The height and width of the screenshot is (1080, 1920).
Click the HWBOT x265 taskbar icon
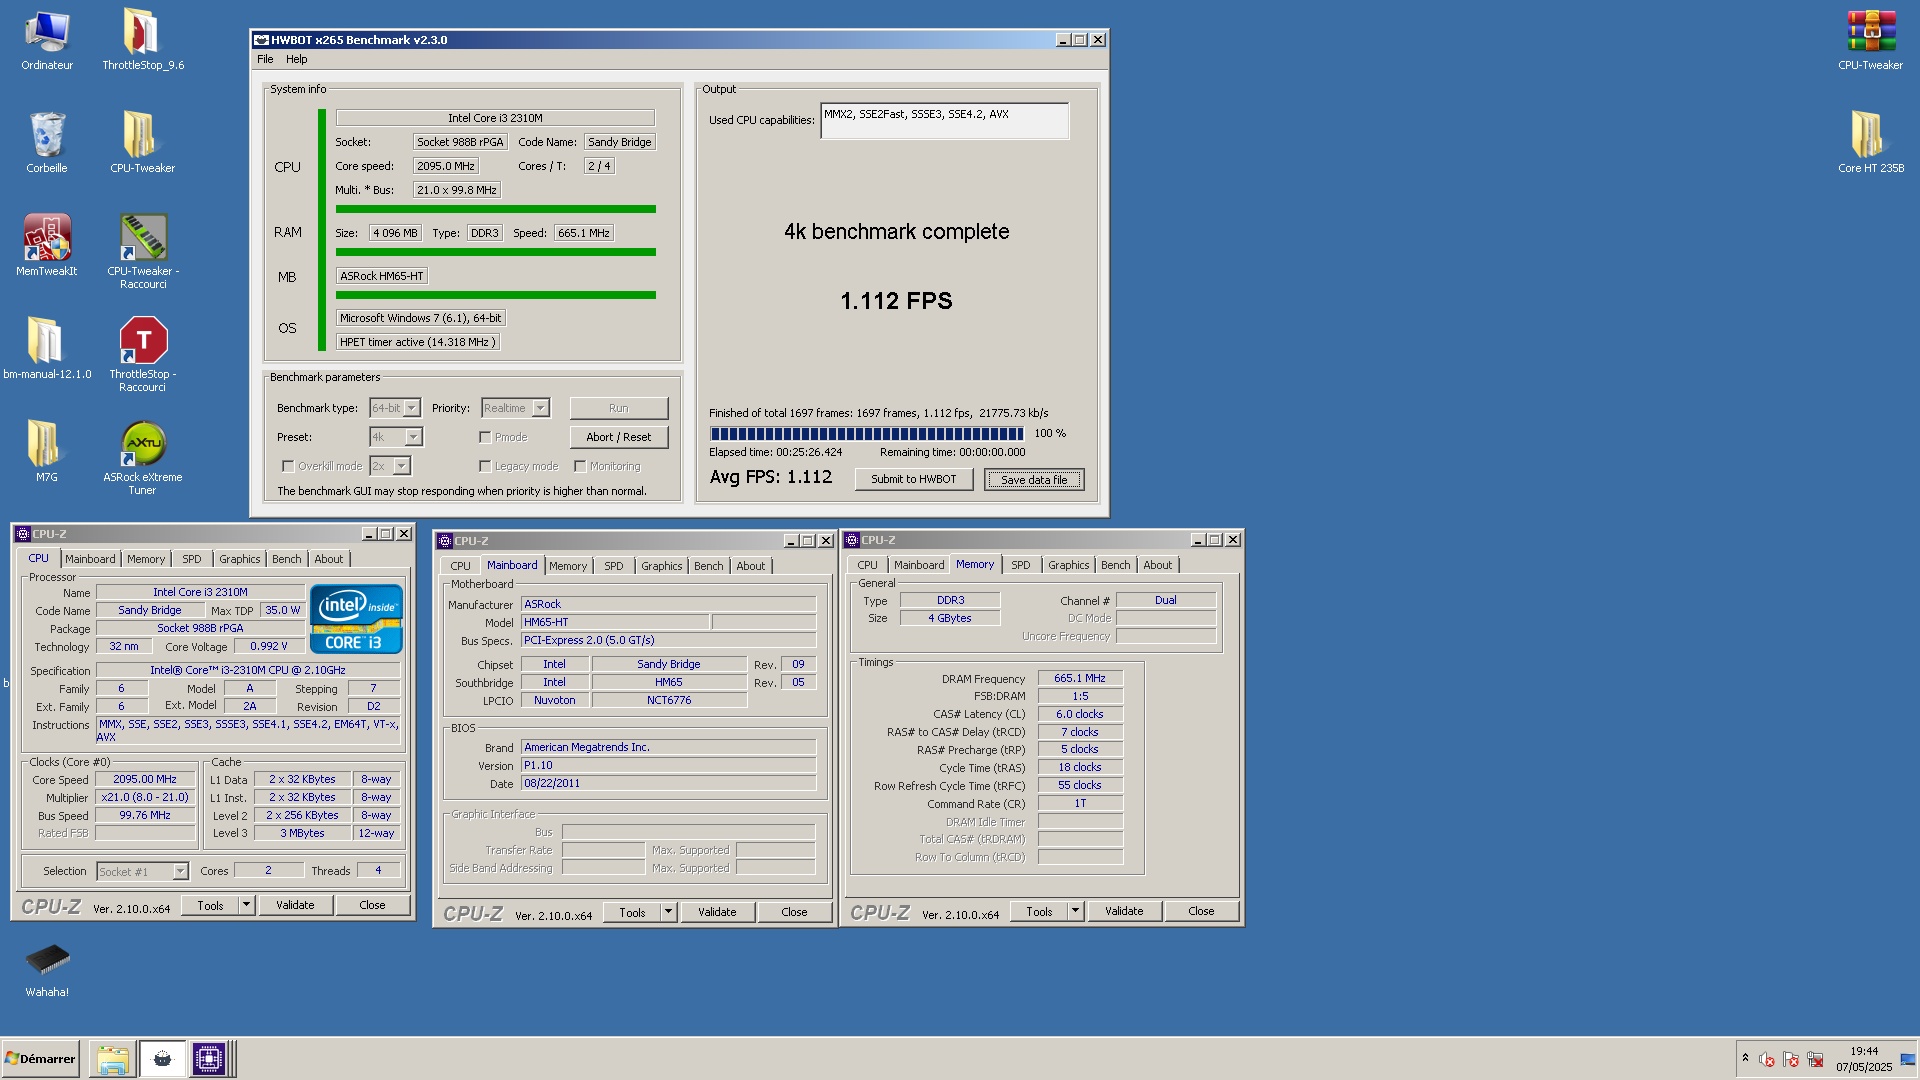point(162,1059)
